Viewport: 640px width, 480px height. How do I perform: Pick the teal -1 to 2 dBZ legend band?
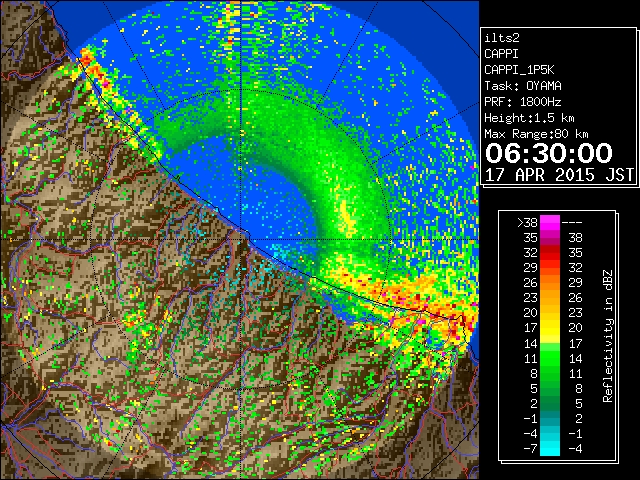pyautogui.click(x=550, y=419)
